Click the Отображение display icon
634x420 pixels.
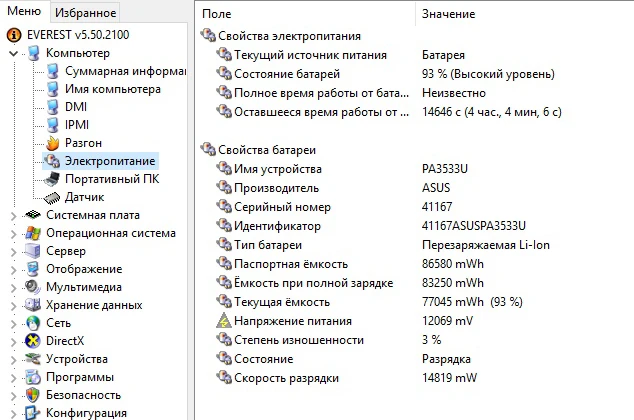click(x=33, y=269)
